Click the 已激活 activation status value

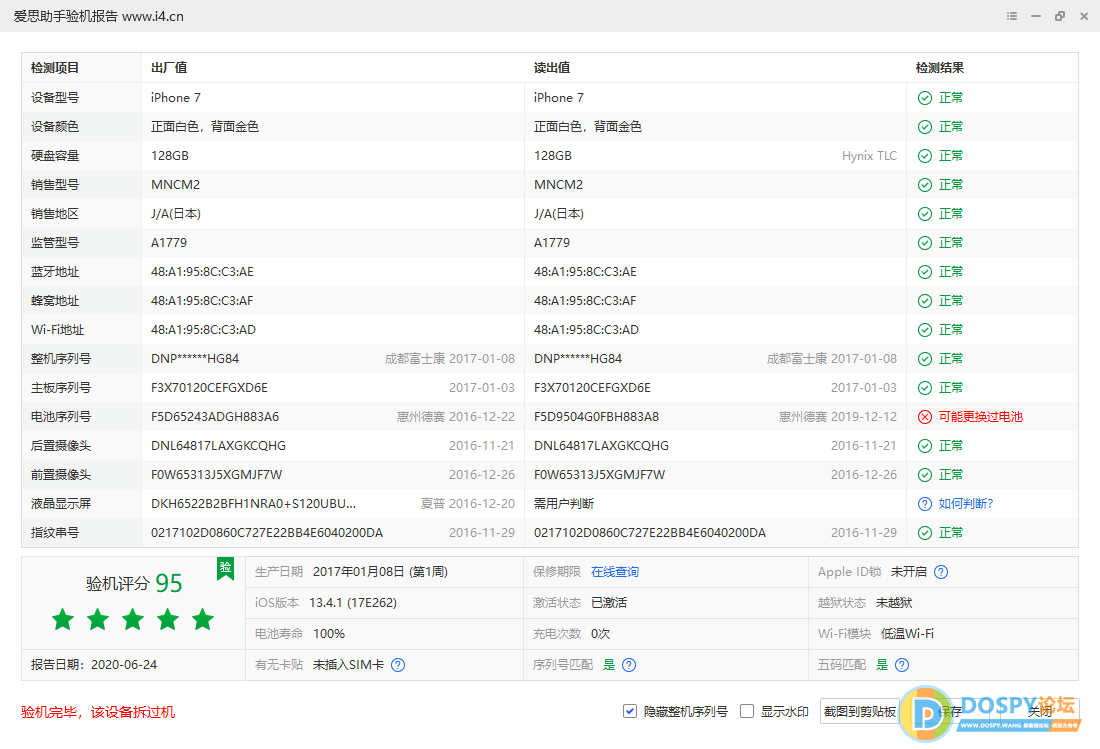click(x=609, y=603)
